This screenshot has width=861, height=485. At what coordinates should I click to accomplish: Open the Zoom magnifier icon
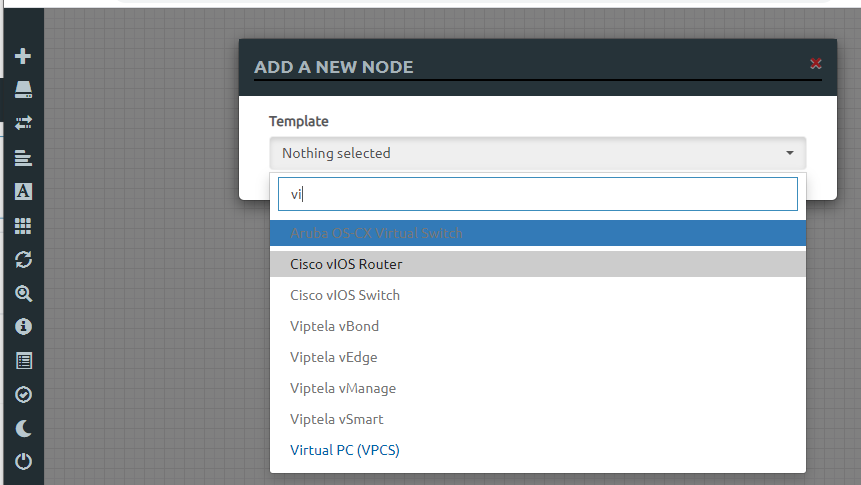23,293
